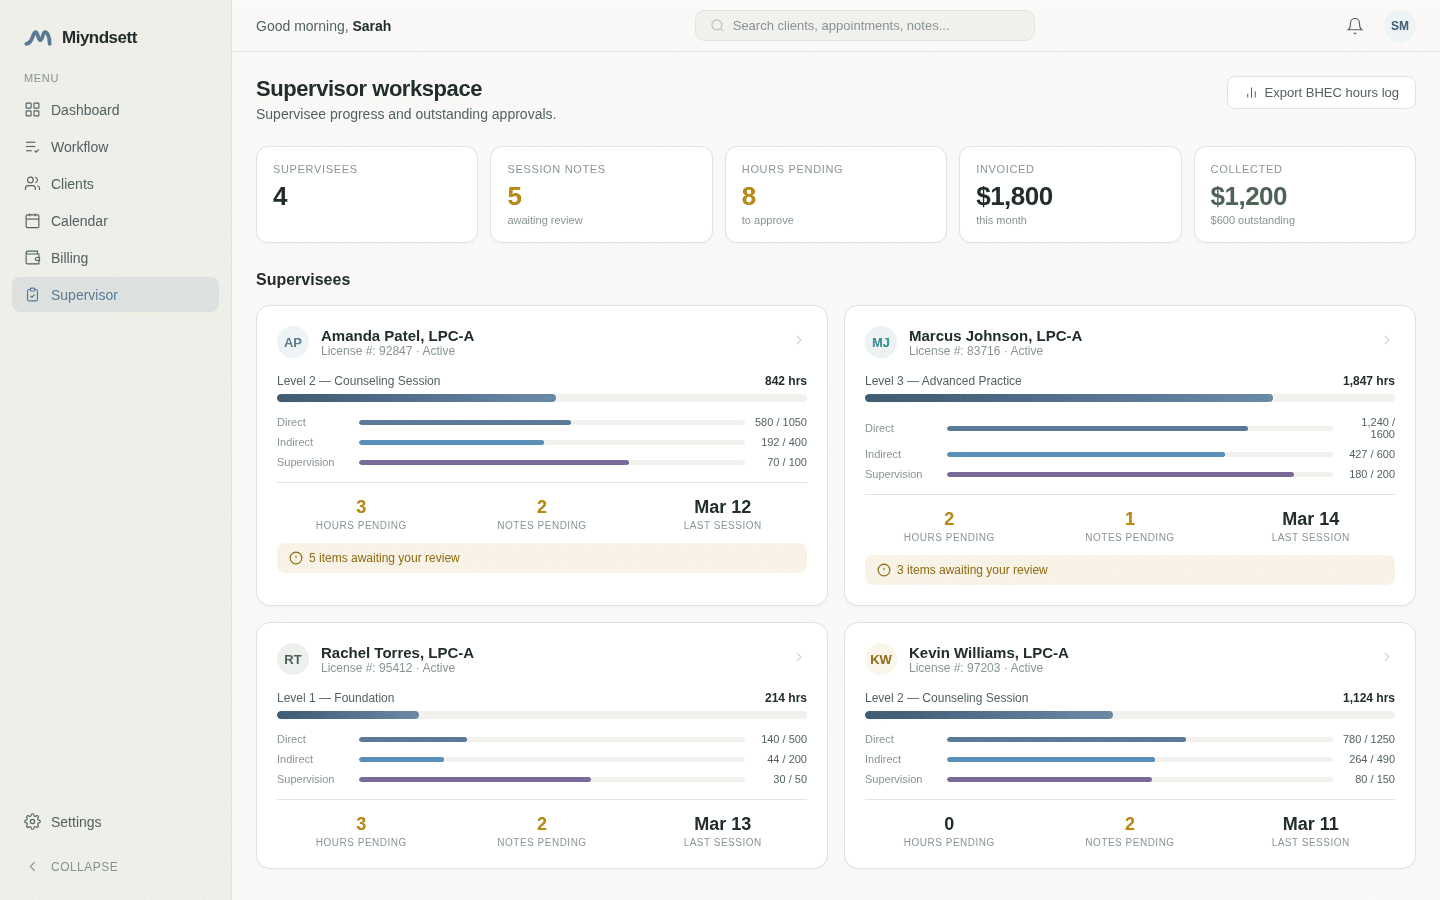Open the Settings gear

pos(31,822)
